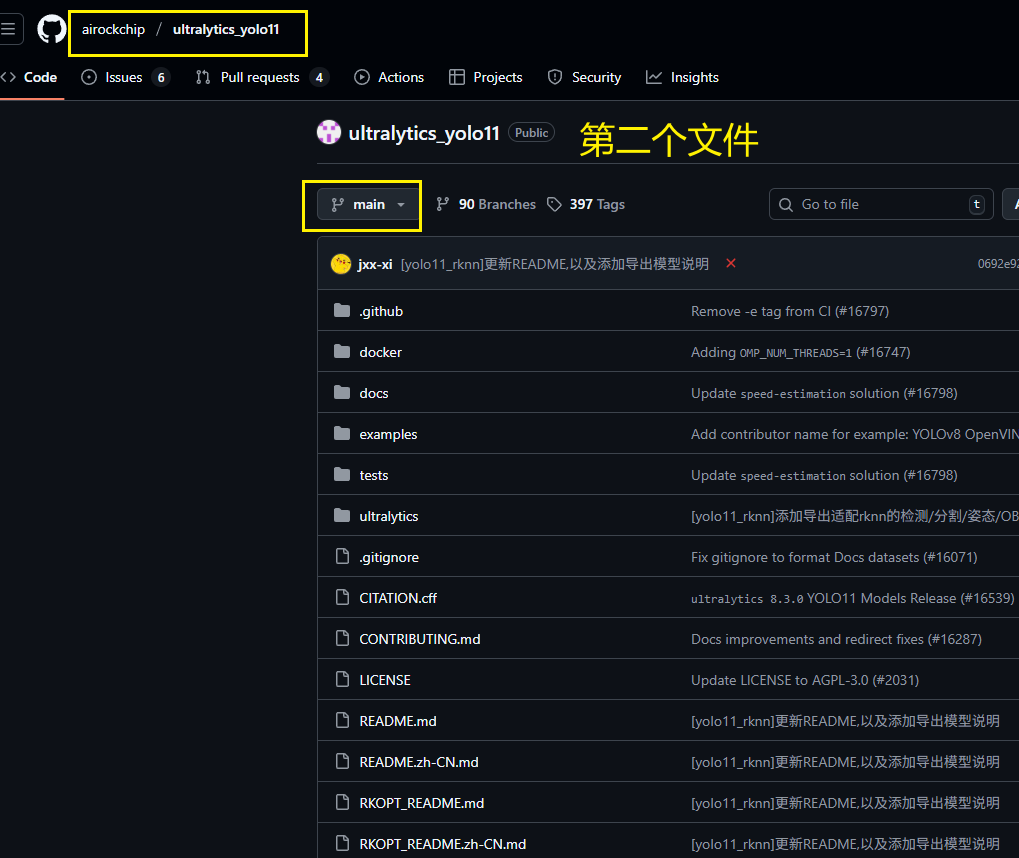Image resolution: width=1019 pixels, height=858 pixels.
Task: Open commit 'Remove -e tag from CI (#16797)'
Action: pos(790,311)
